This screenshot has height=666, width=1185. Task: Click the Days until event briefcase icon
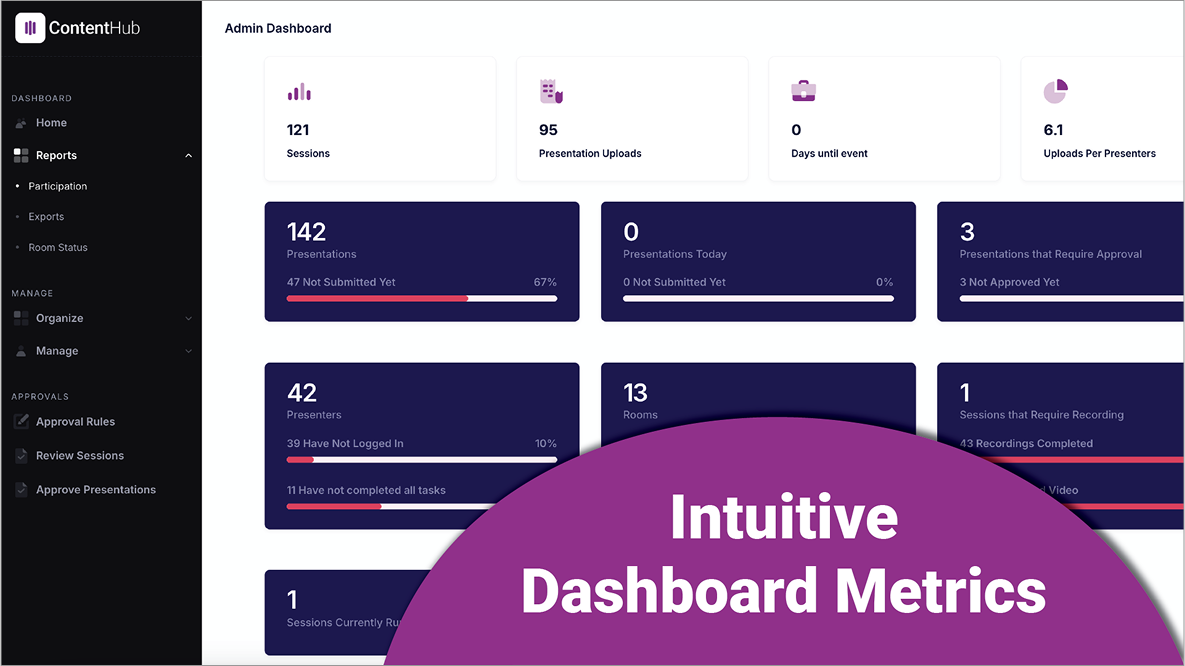point(803,91)
